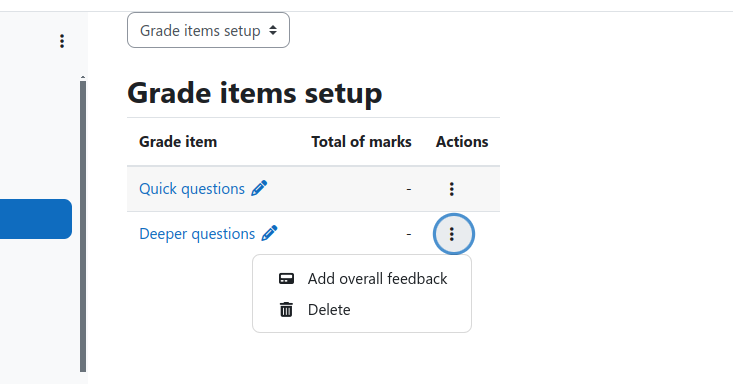Screen dimensions: 733x384
Task: Click the up-down arrows on the setup selector
Action: [273, 30]
